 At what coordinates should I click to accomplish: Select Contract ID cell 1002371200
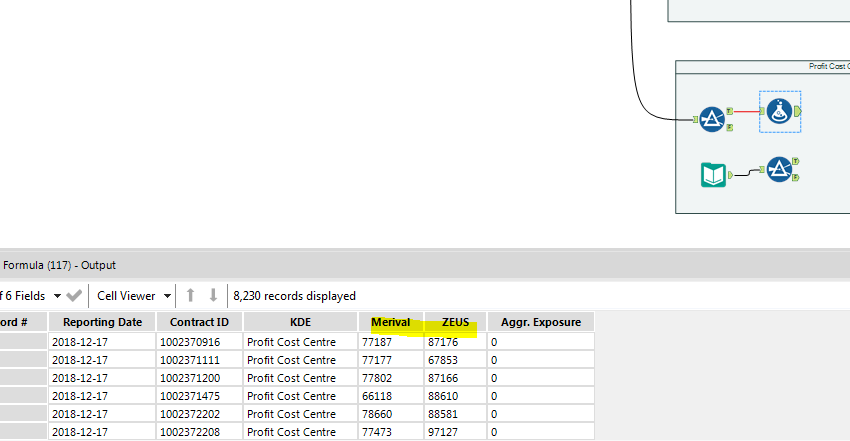pos(199,378)
